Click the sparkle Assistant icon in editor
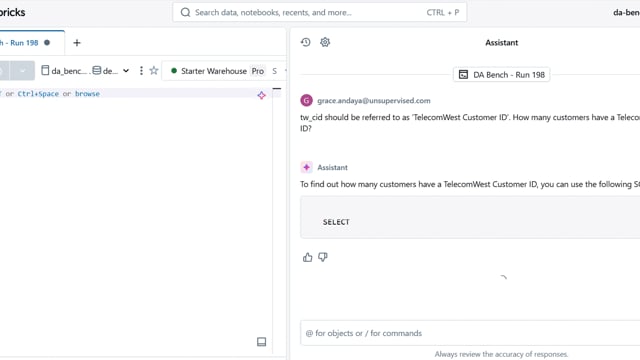 262,96
